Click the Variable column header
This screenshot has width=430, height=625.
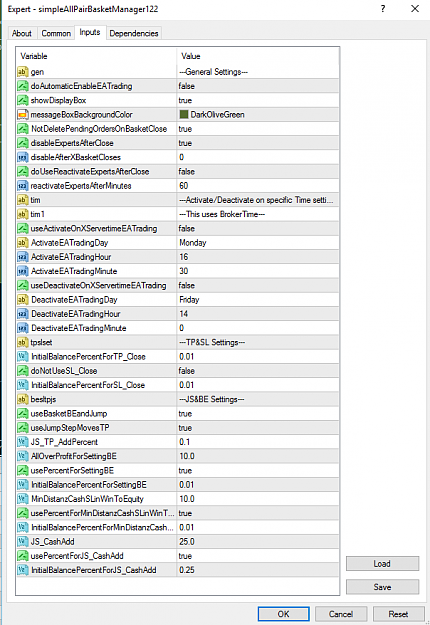96,56
